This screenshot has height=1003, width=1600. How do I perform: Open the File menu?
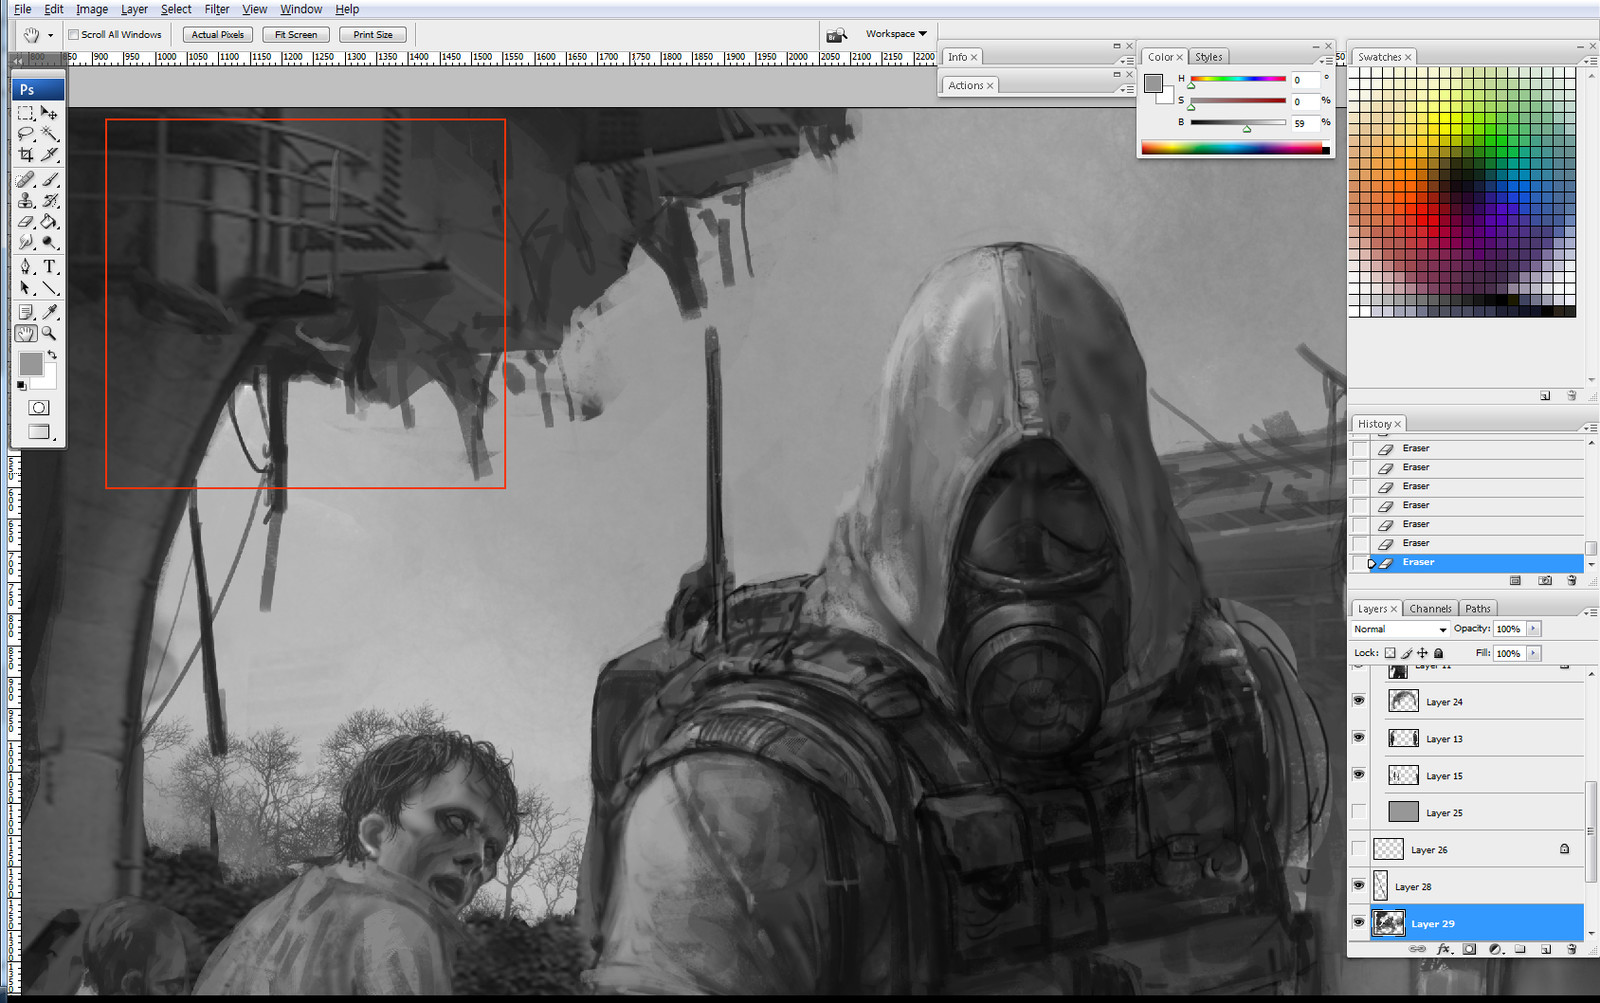[22, 9]
